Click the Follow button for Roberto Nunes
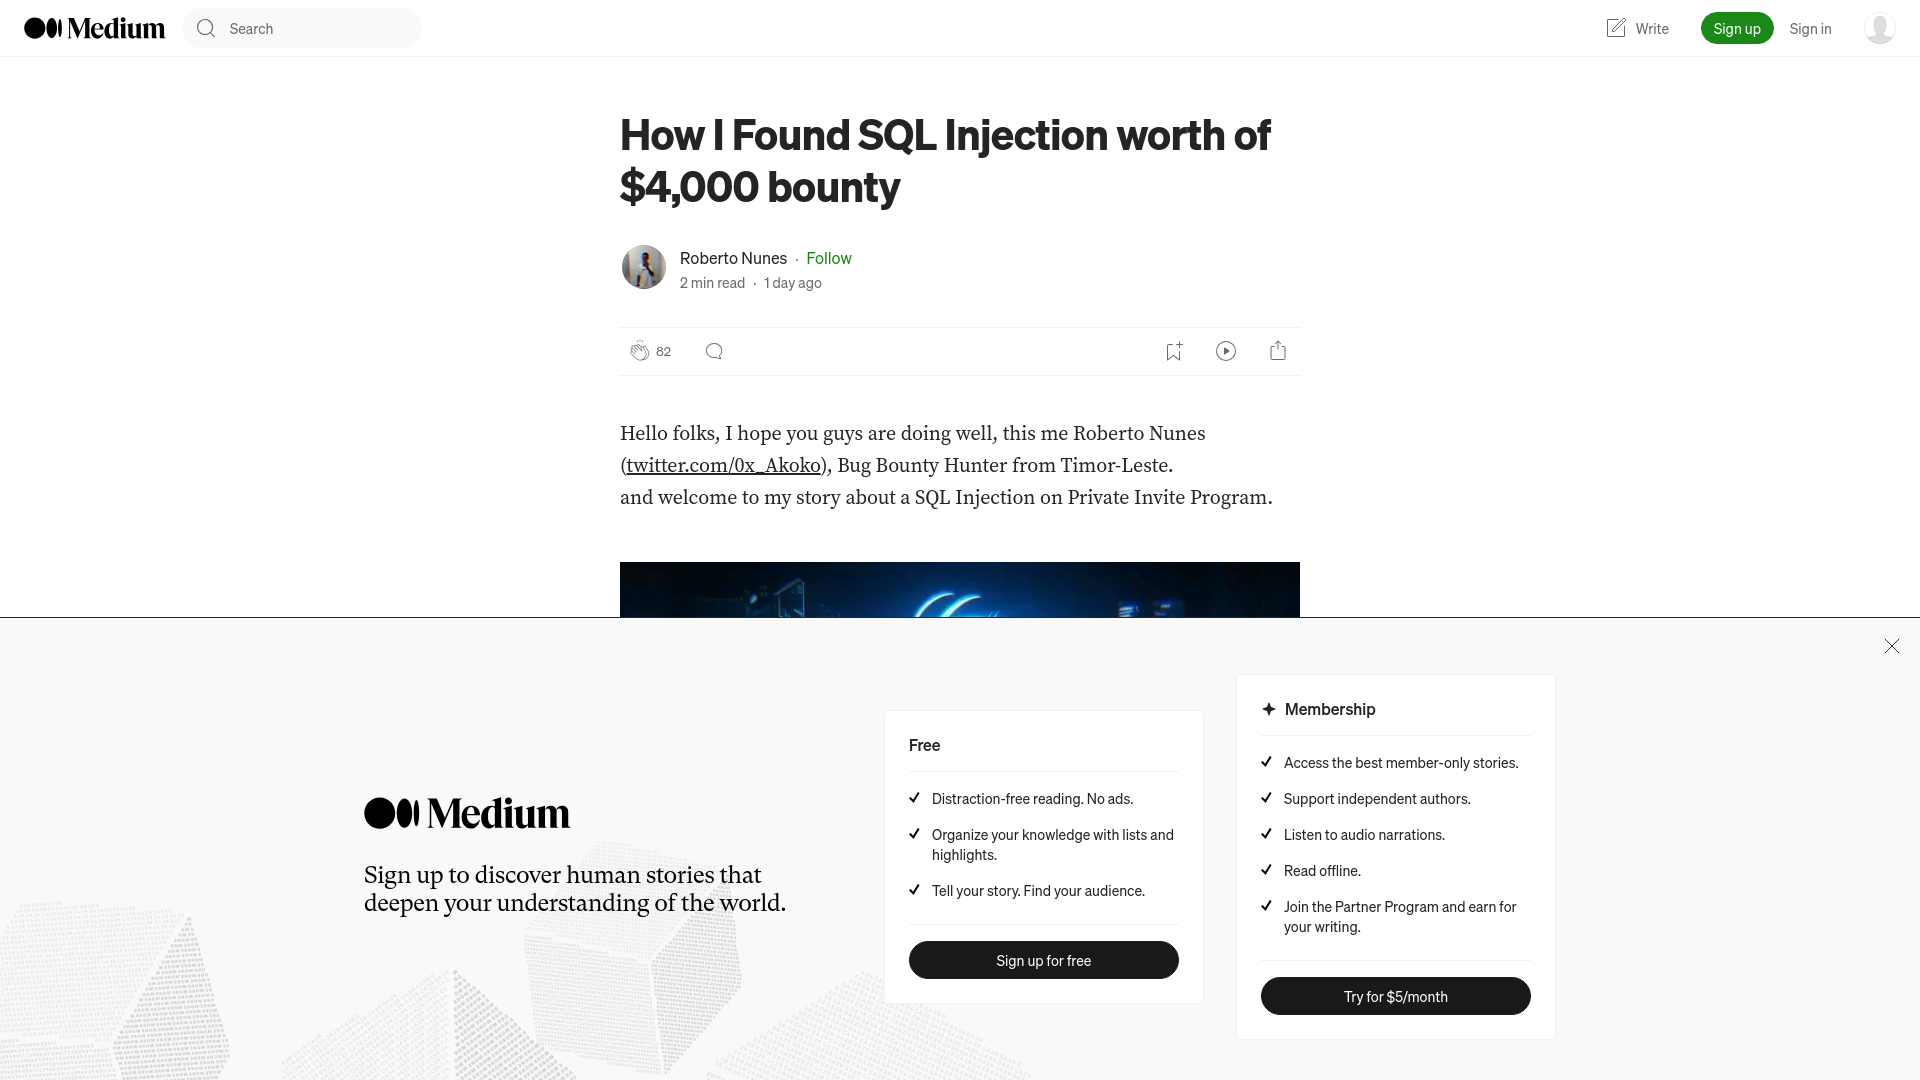This screenshot has height=1080, width=1920. pos(828,257)
